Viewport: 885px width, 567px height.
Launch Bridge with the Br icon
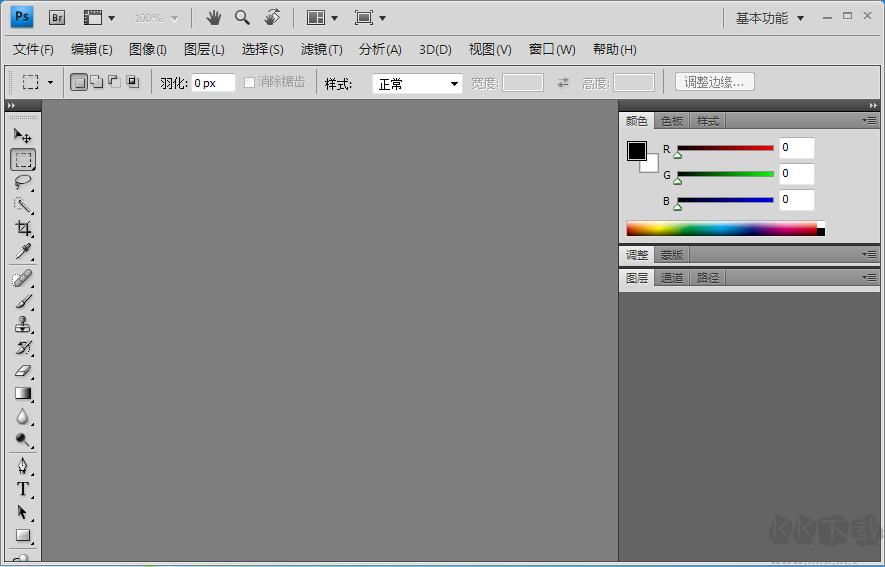[57, 17]
